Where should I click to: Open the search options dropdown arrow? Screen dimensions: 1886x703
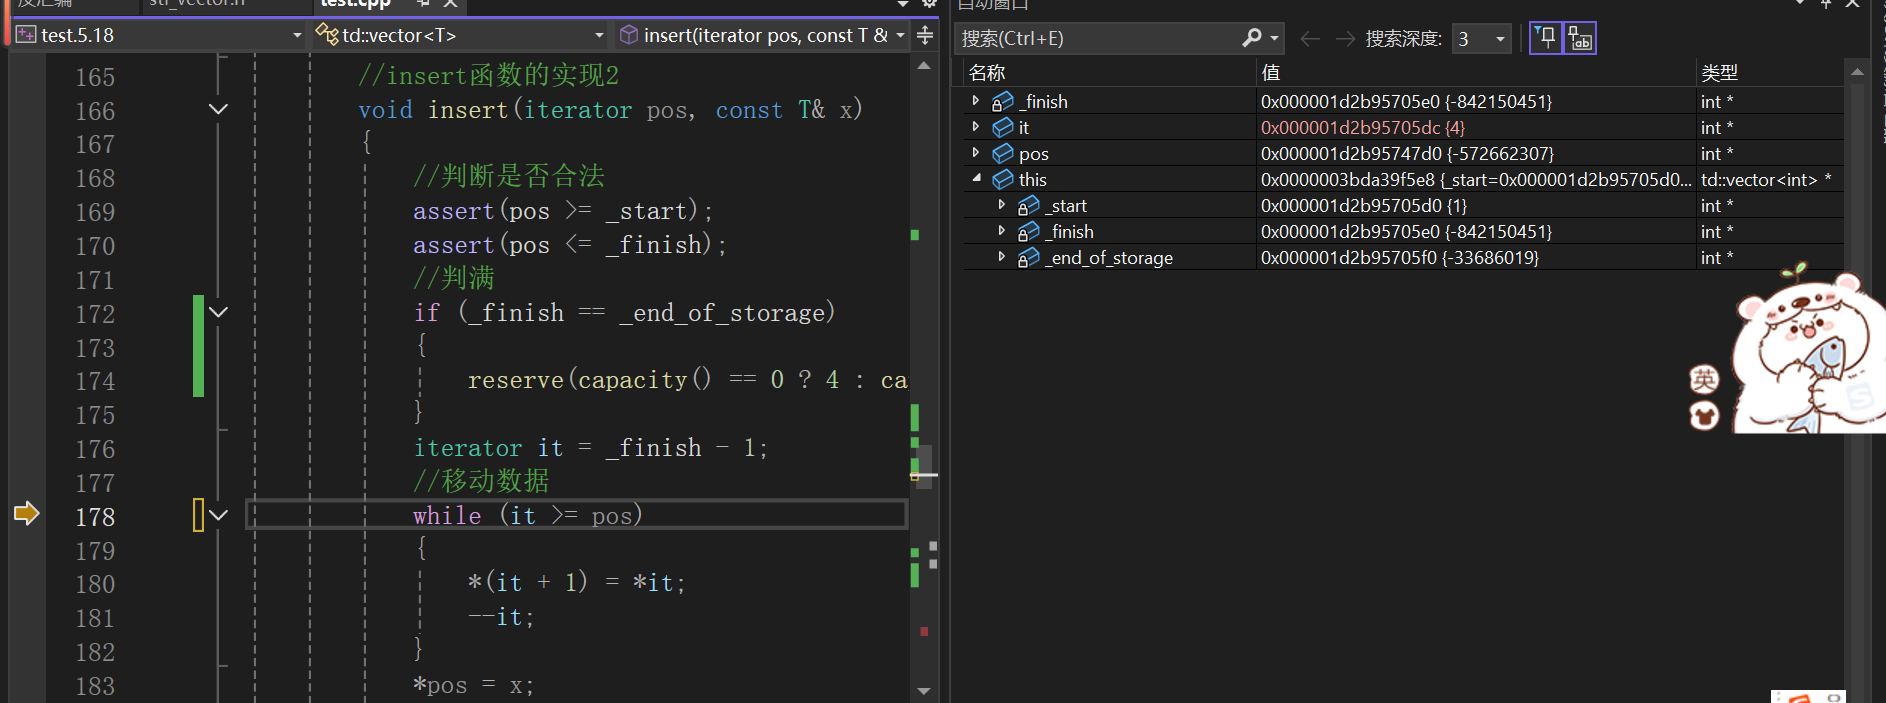coord(1274,38)
